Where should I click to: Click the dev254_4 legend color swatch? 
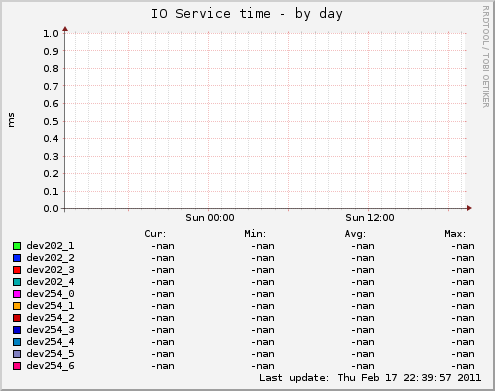pyautogui.click(x=17, y=342)
